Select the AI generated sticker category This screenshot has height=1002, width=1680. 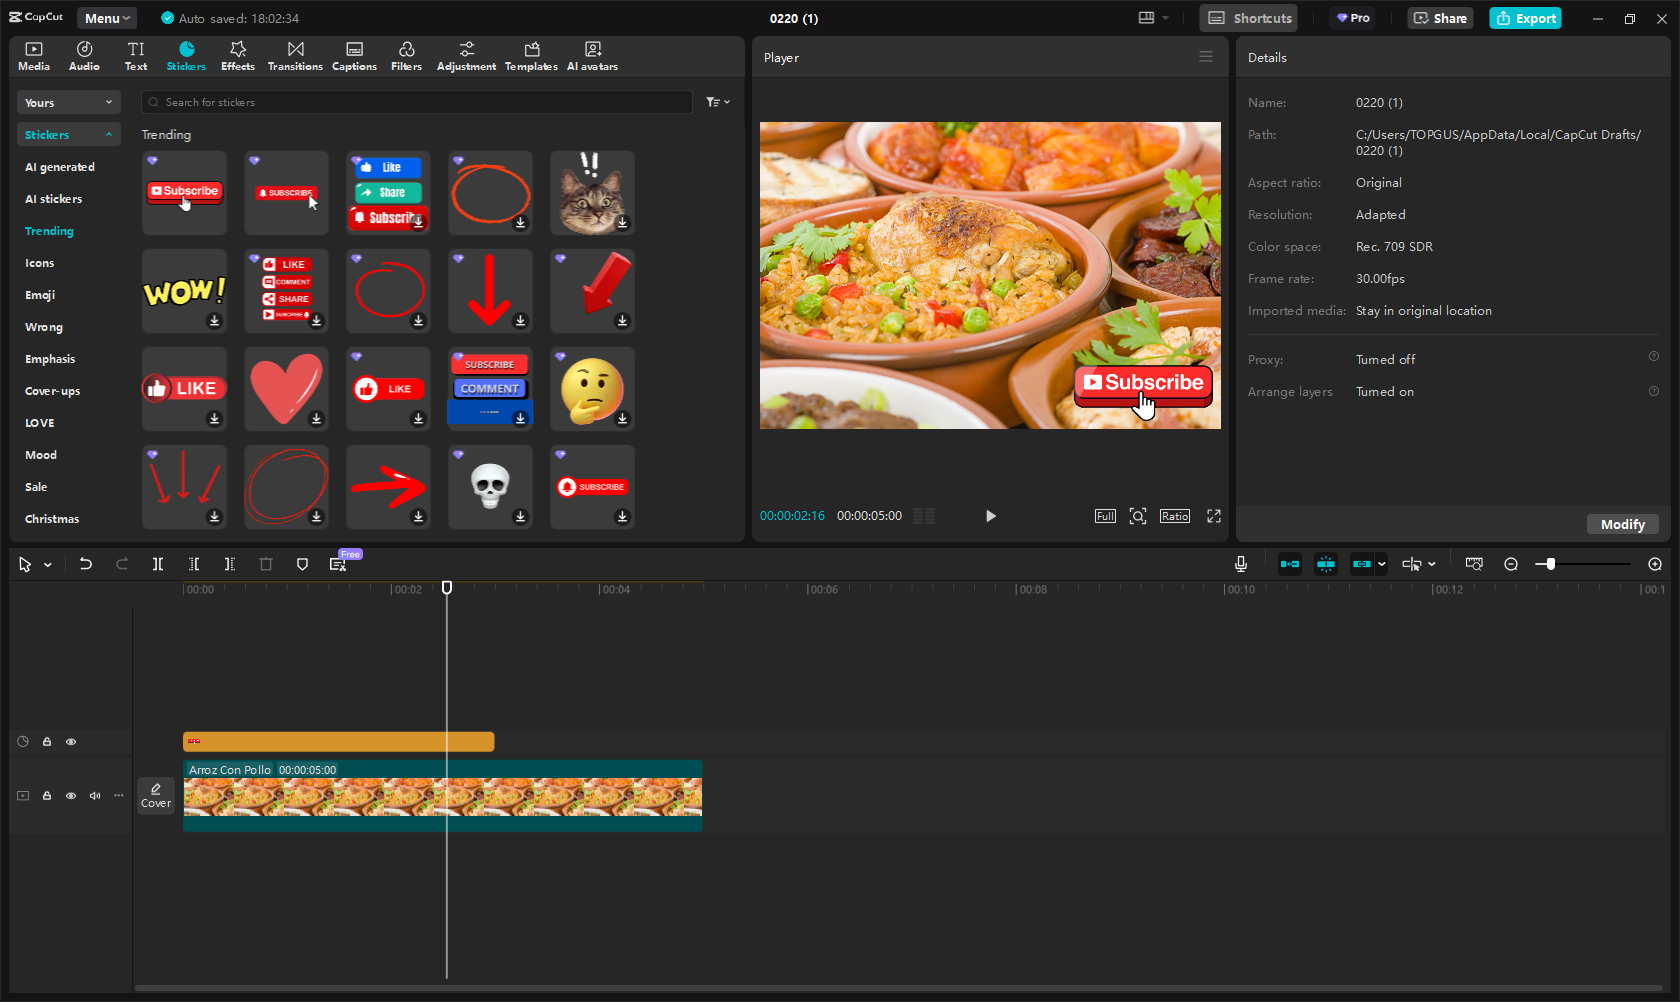[60, 167]
